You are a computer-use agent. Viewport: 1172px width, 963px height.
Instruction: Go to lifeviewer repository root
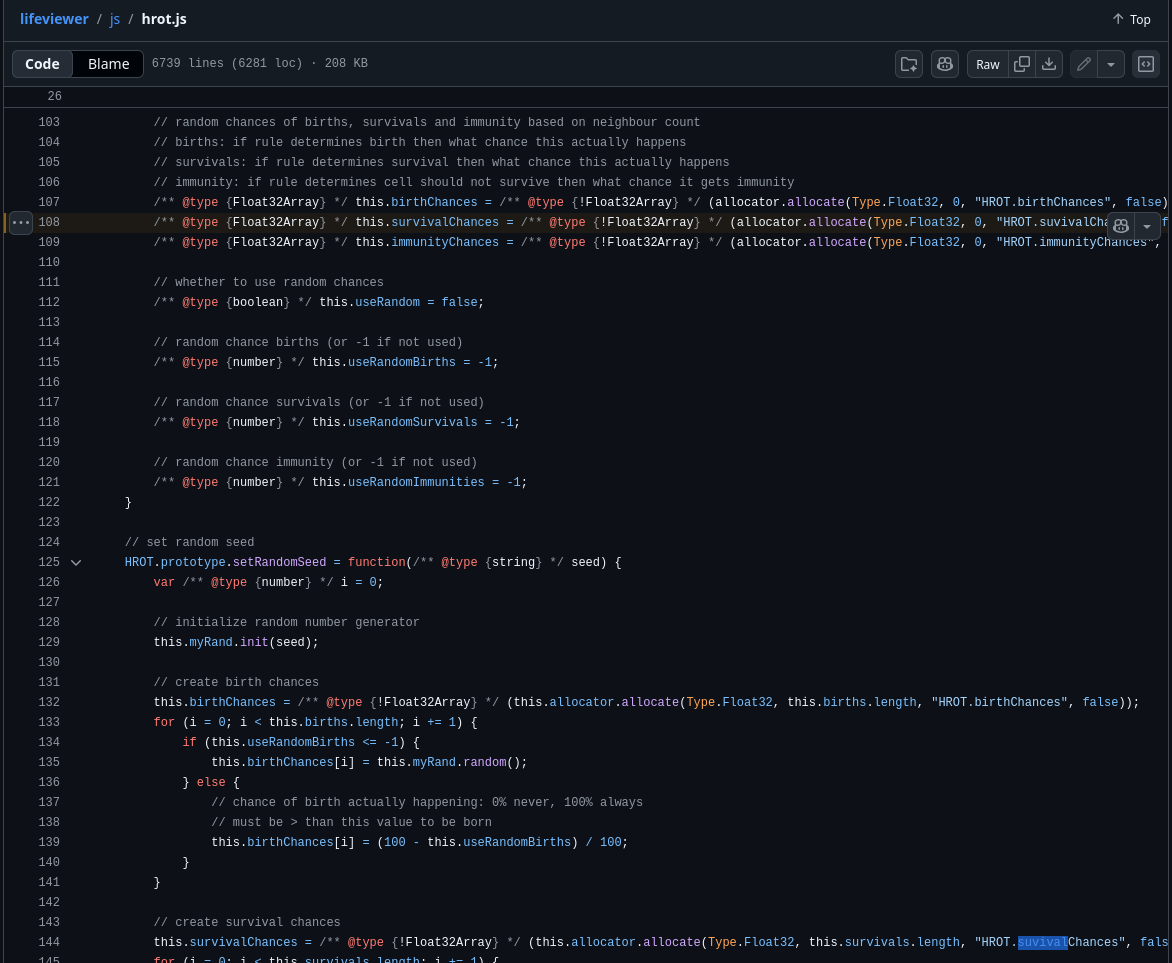pyautogui.click(x=54, y=19)
